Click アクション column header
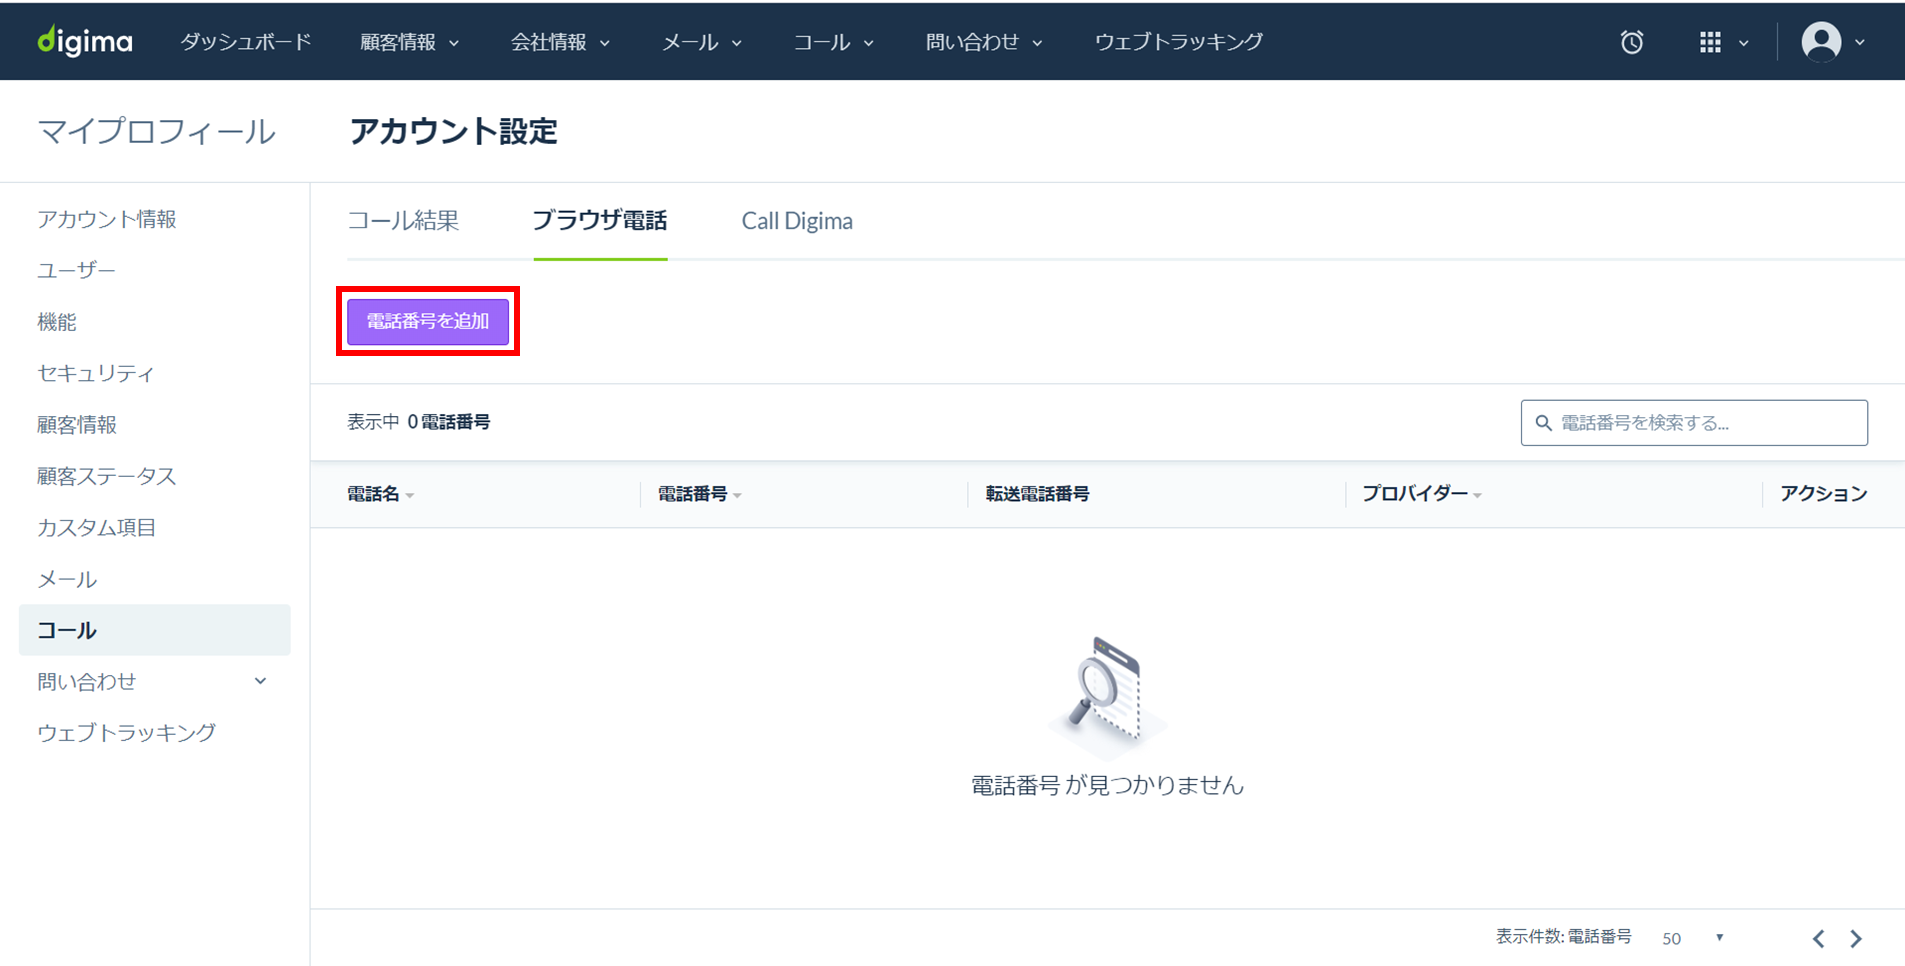The height and width of the screenshot is (966, 1905). tap(1824, 494)
